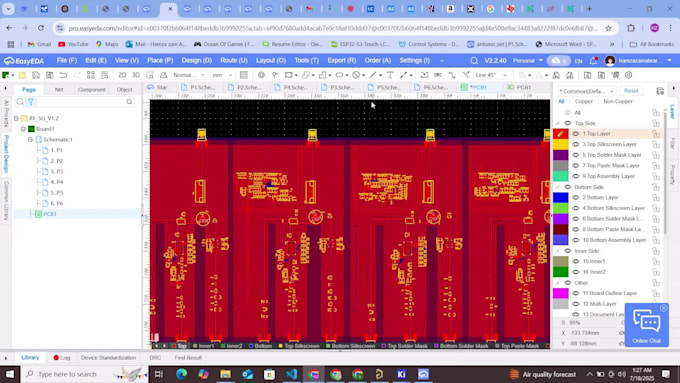
Task: Click the lock icon for 1 Top Layer
Action: [x=656, y=134]
